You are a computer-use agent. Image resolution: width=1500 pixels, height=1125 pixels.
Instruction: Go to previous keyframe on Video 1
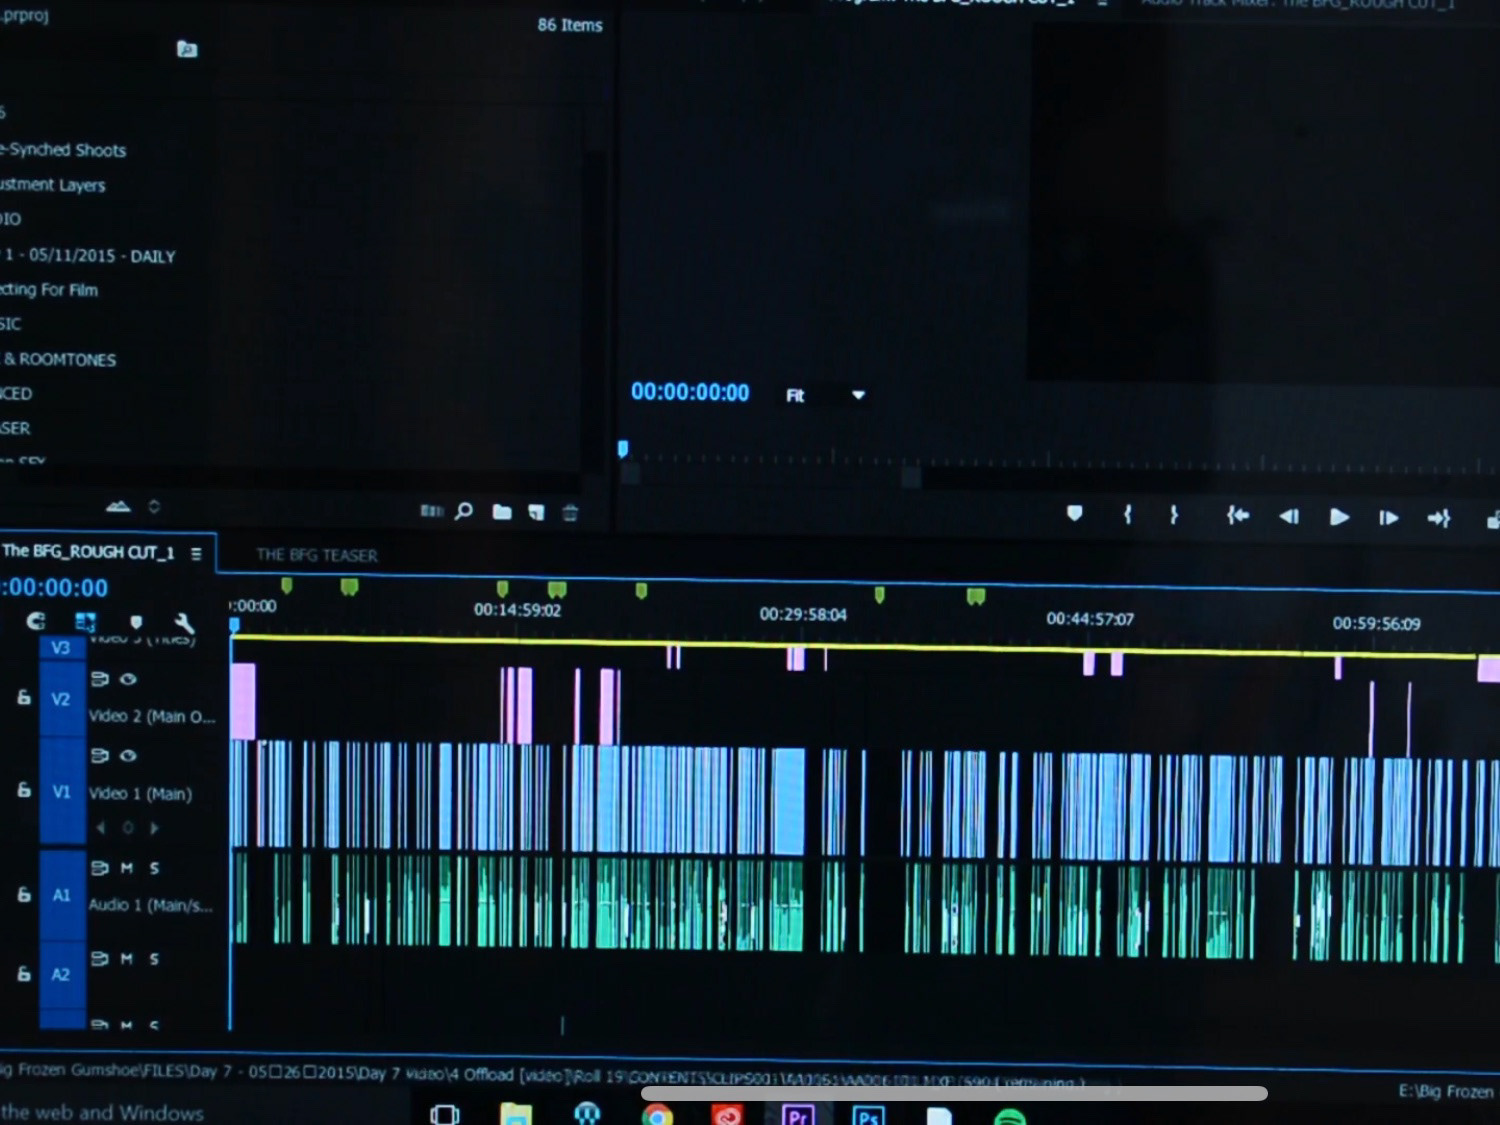100,828
